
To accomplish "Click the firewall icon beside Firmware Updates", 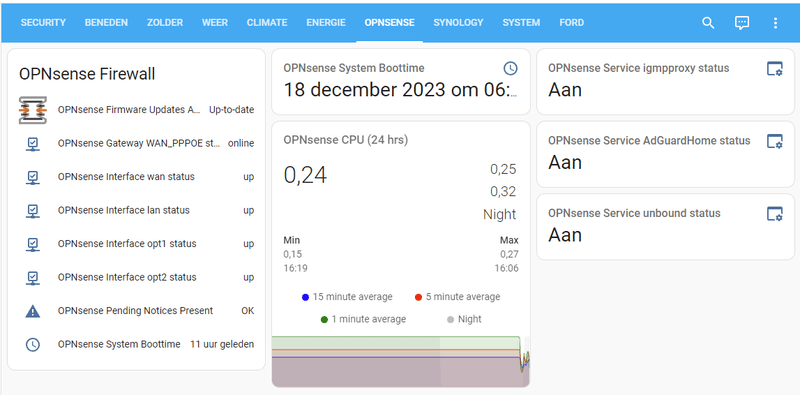I will (33, 110).
